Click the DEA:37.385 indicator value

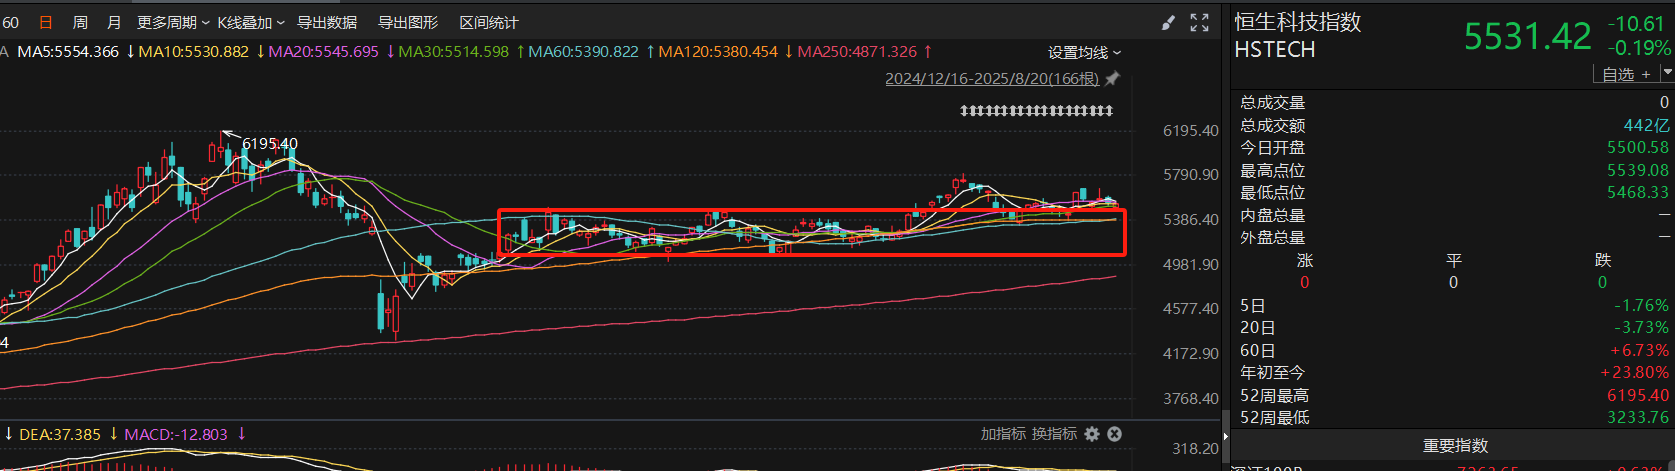(60, 434)
